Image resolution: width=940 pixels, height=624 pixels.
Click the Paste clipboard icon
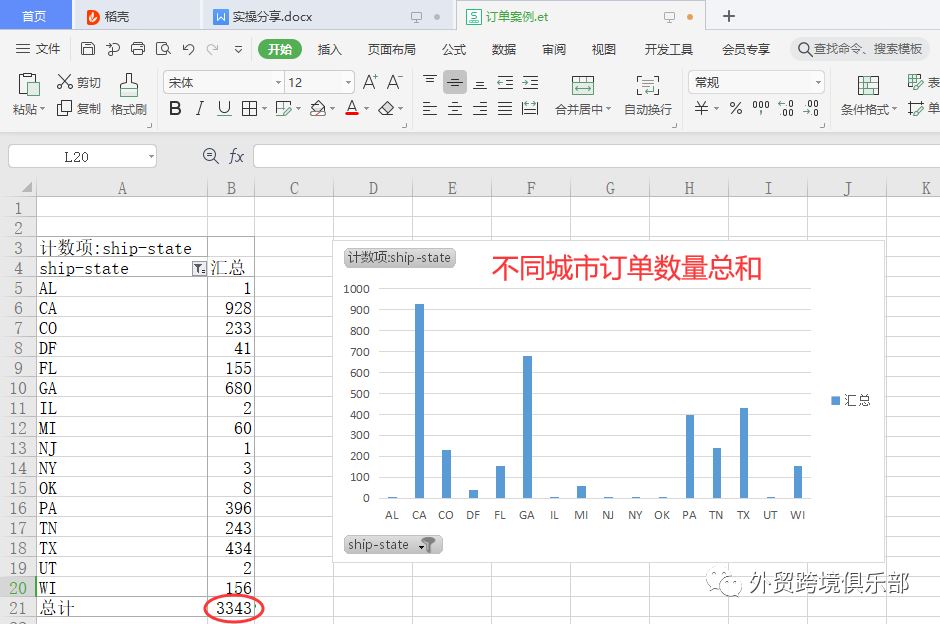click(29, 85)
